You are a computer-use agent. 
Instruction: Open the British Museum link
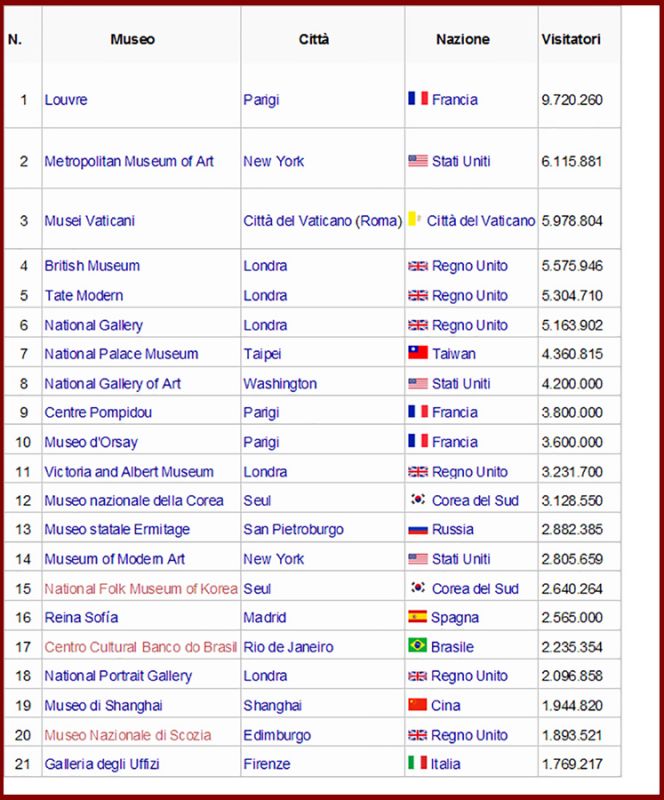point(92,266)
